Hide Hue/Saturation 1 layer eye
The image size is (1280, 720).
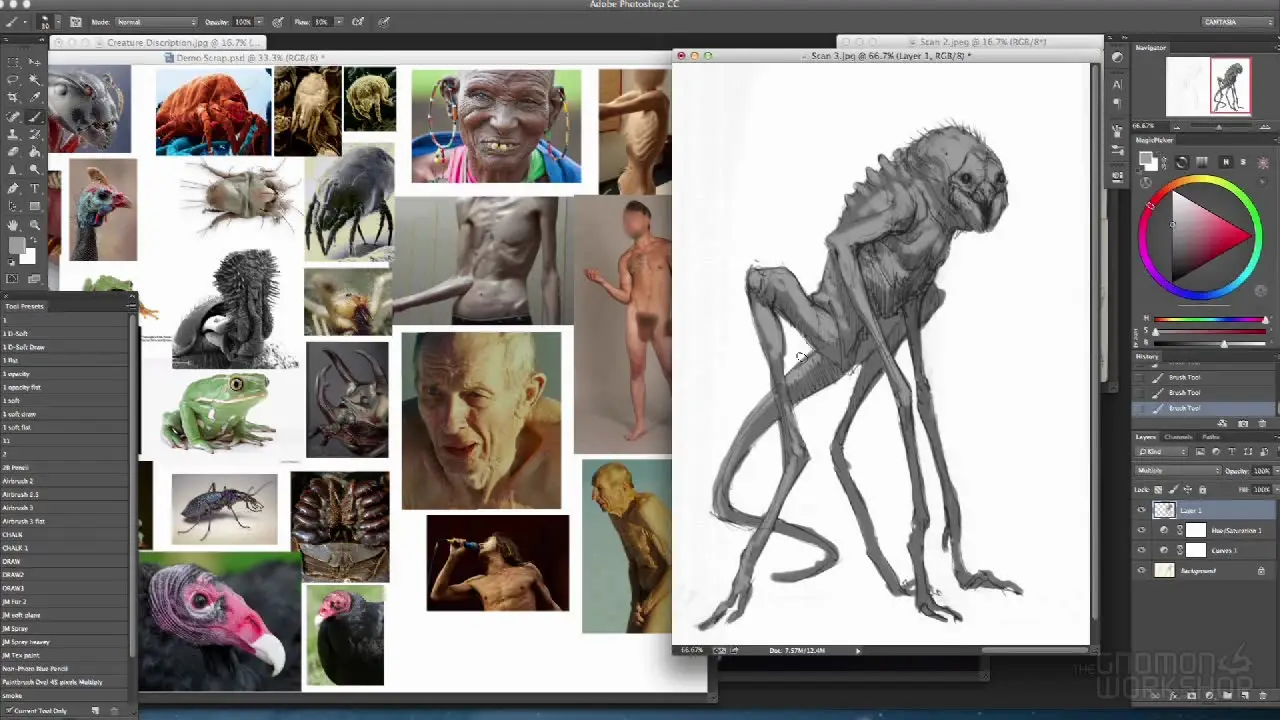(1141, 530)
